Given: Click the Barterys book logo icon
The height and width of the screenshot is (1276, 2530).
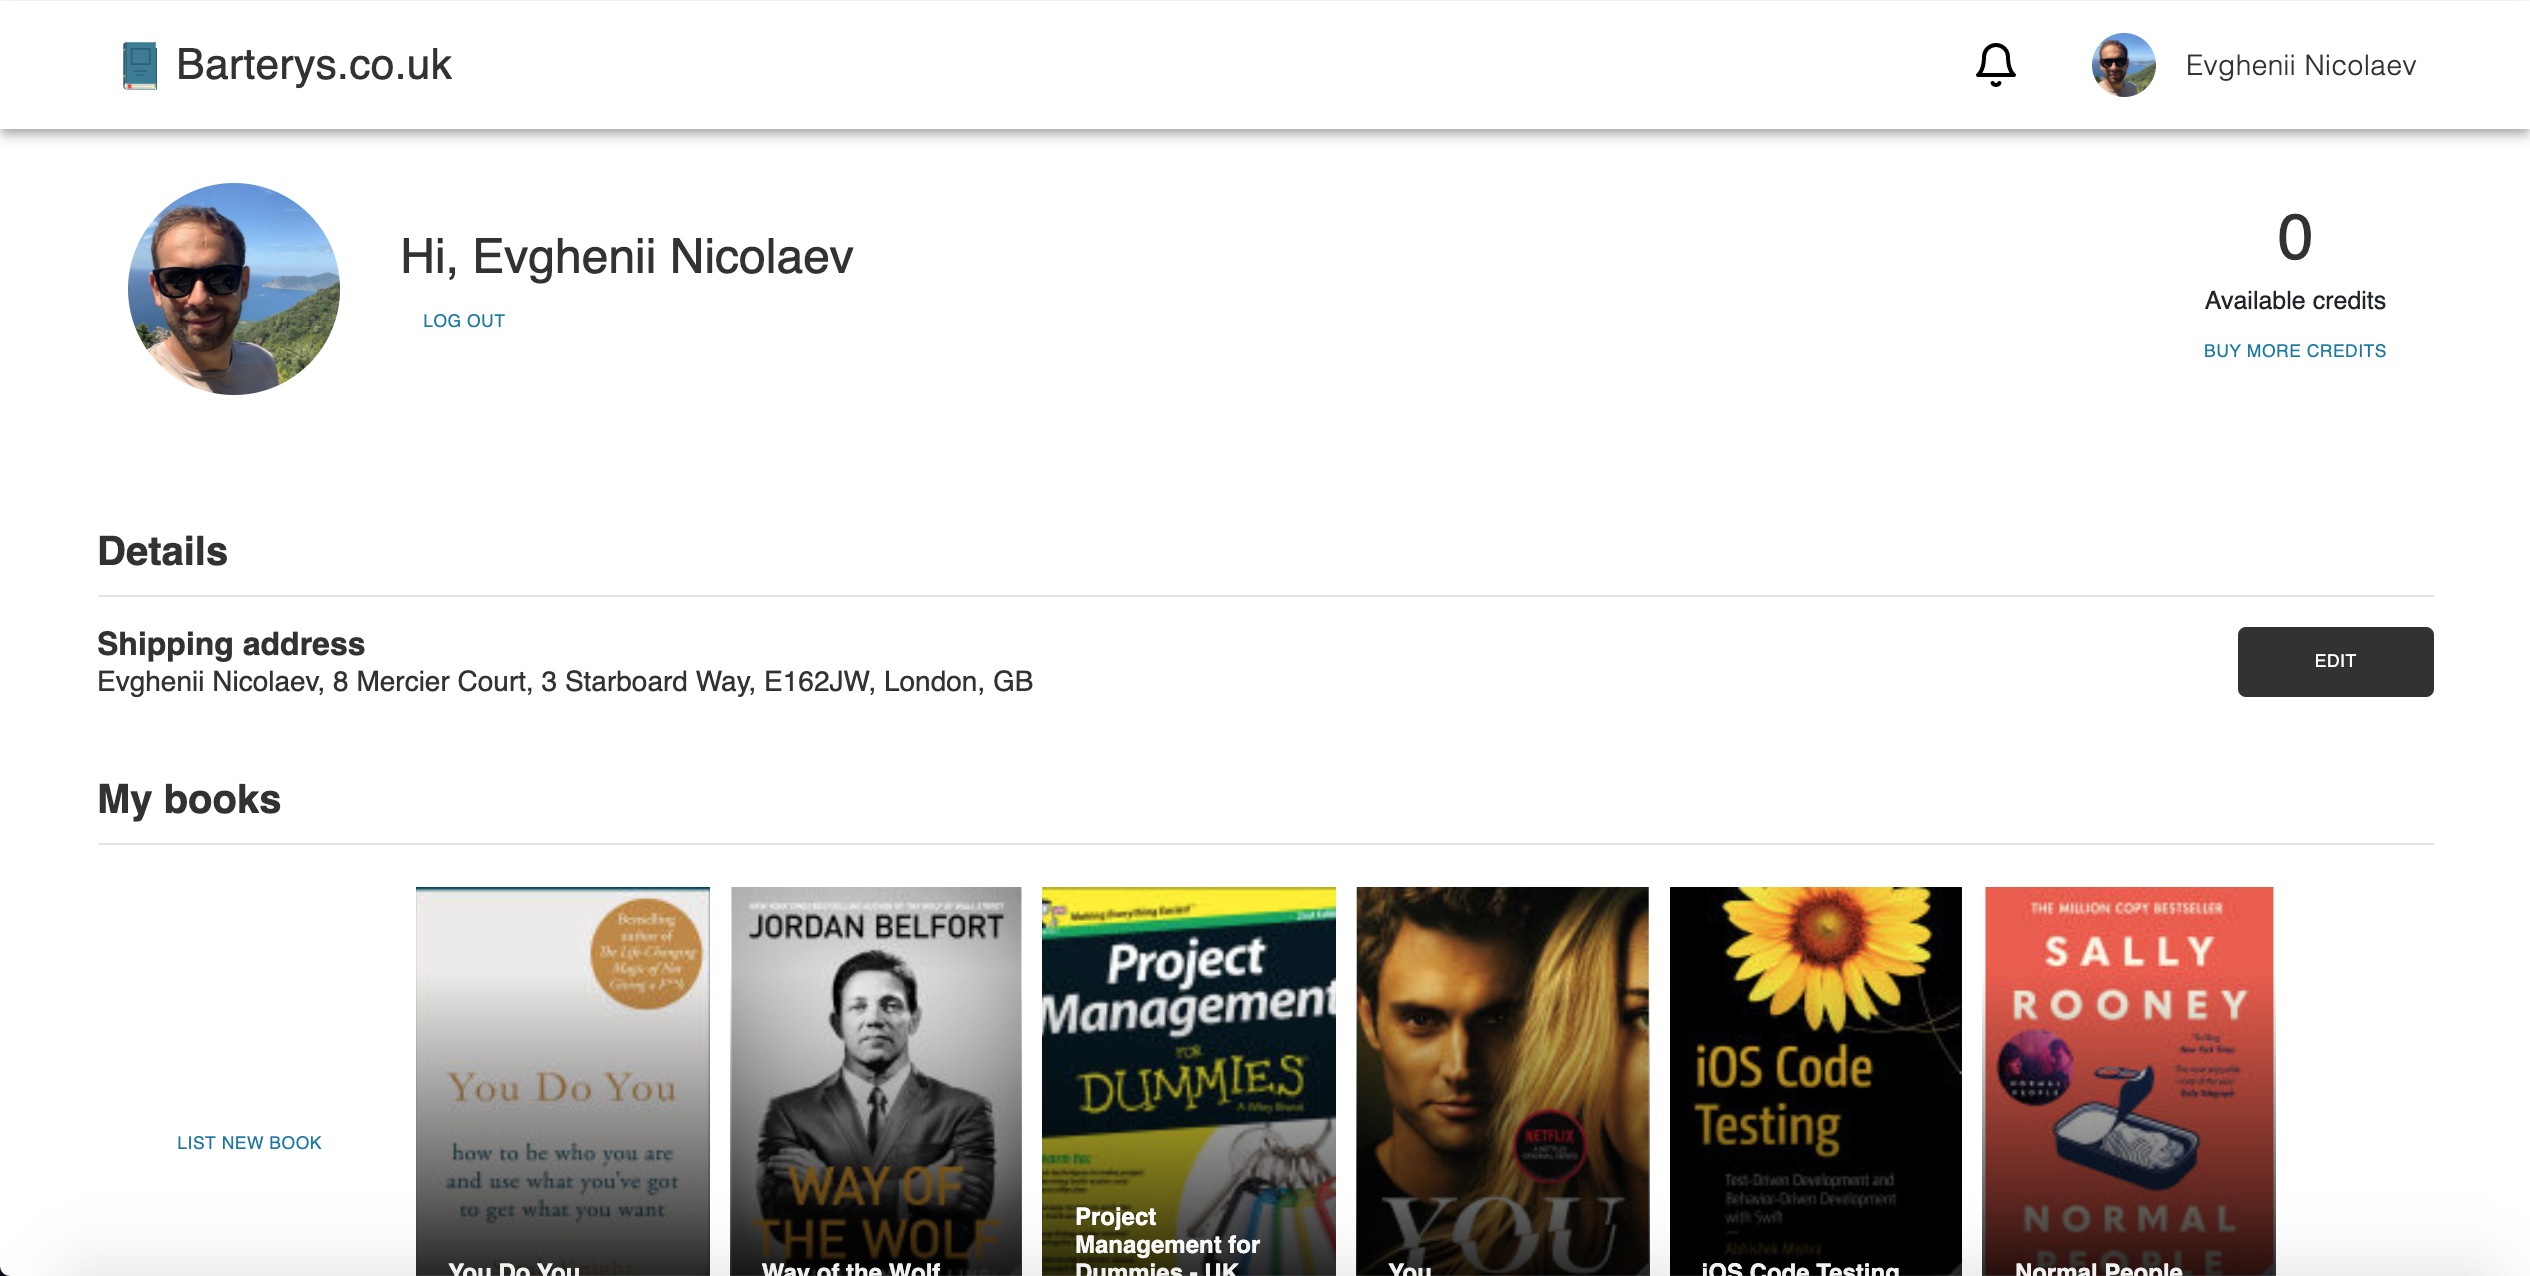Looking at the screenshot, I should pos(140,65).
